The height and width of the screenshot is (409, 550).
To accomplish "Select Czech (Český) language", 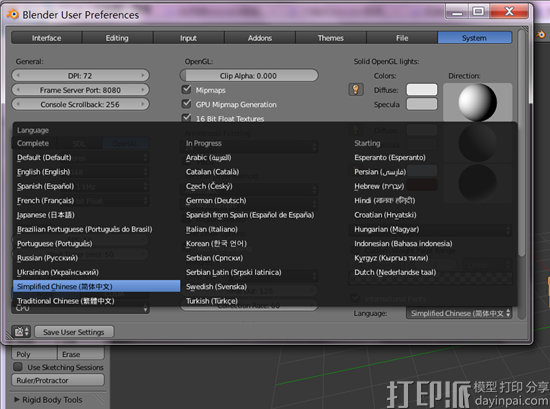I will (265, 186).
